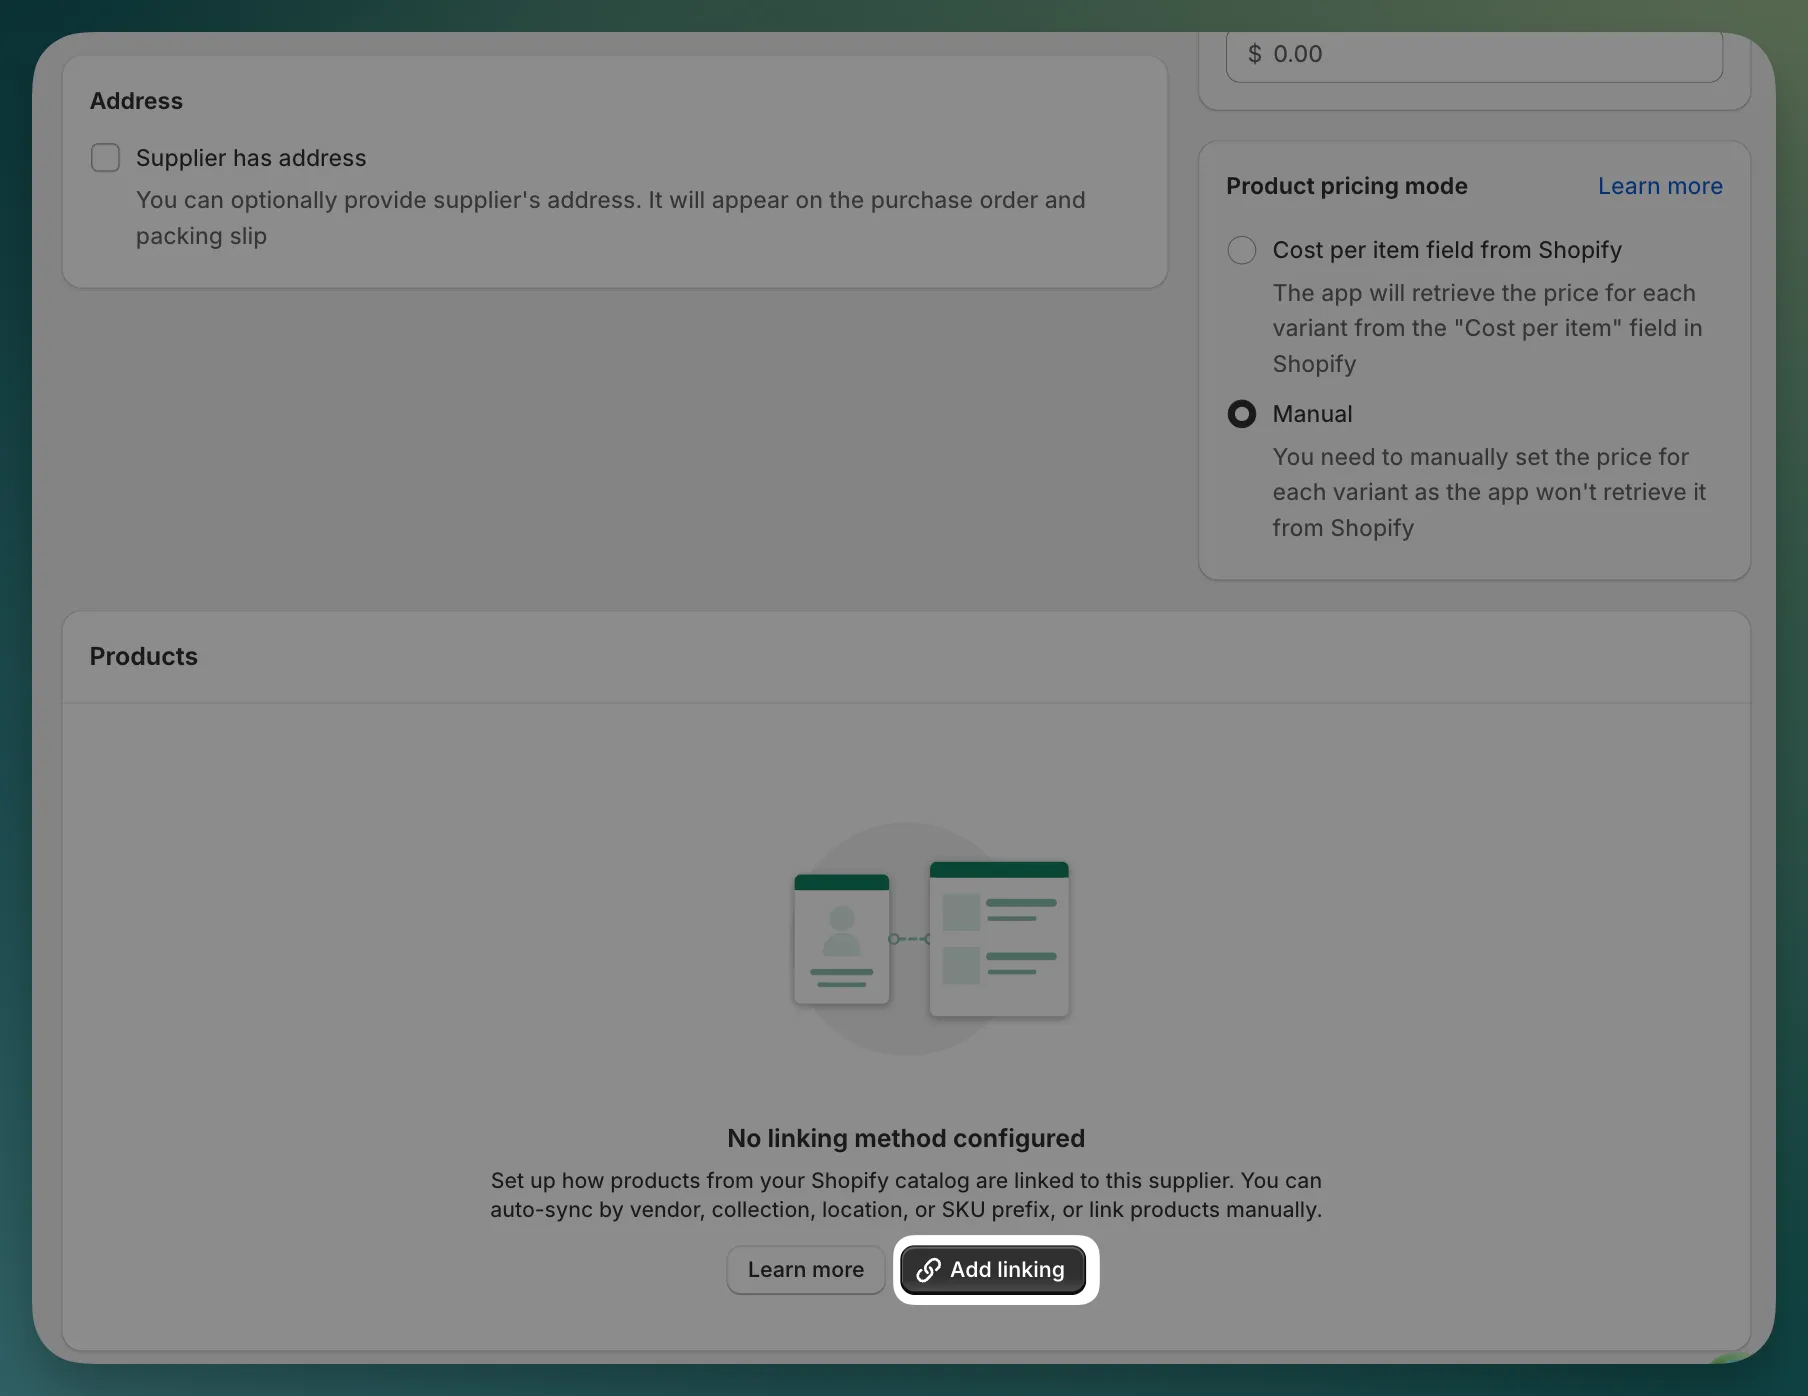Click the dollar sign prefix in amount field
The height and width of the screenshot is (1396, 1808).
tap(1254, 54)
